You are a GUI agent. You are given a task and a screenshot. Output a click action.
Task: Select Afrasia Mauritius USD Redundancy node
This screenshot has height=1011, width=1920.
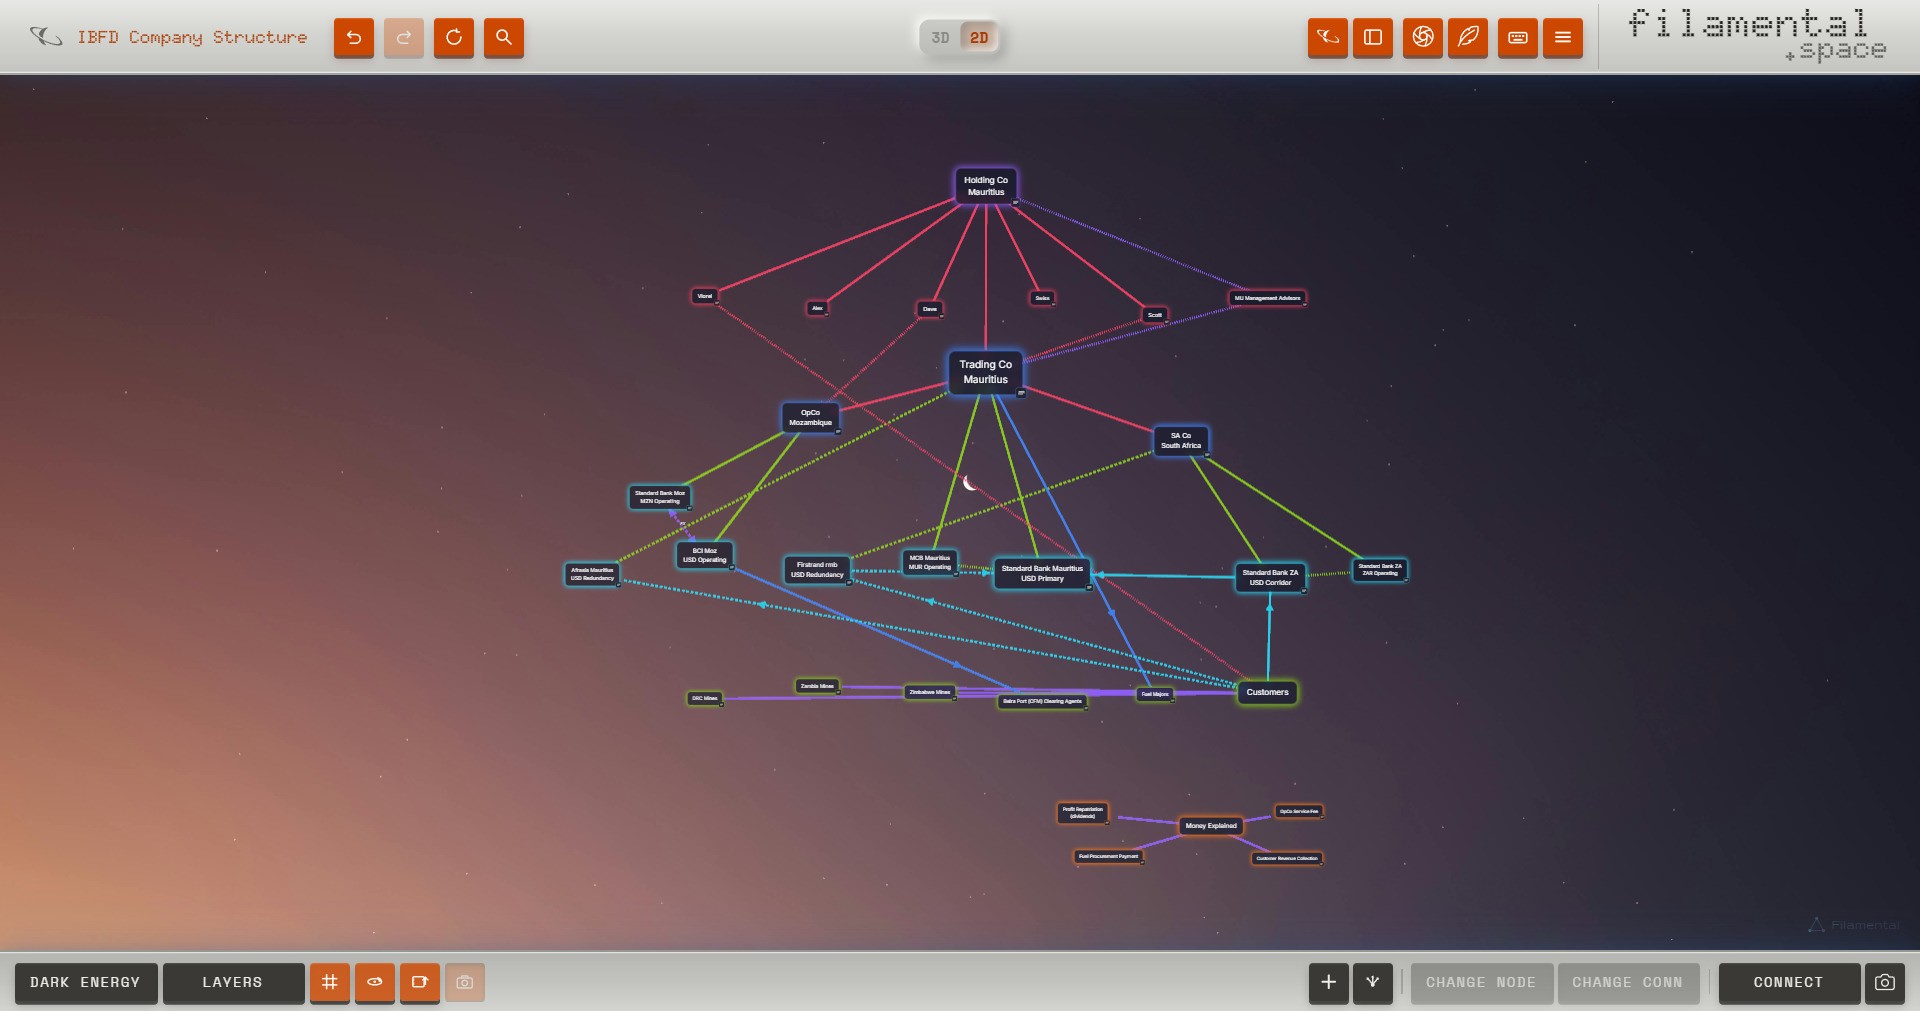[x=592, y=574]
